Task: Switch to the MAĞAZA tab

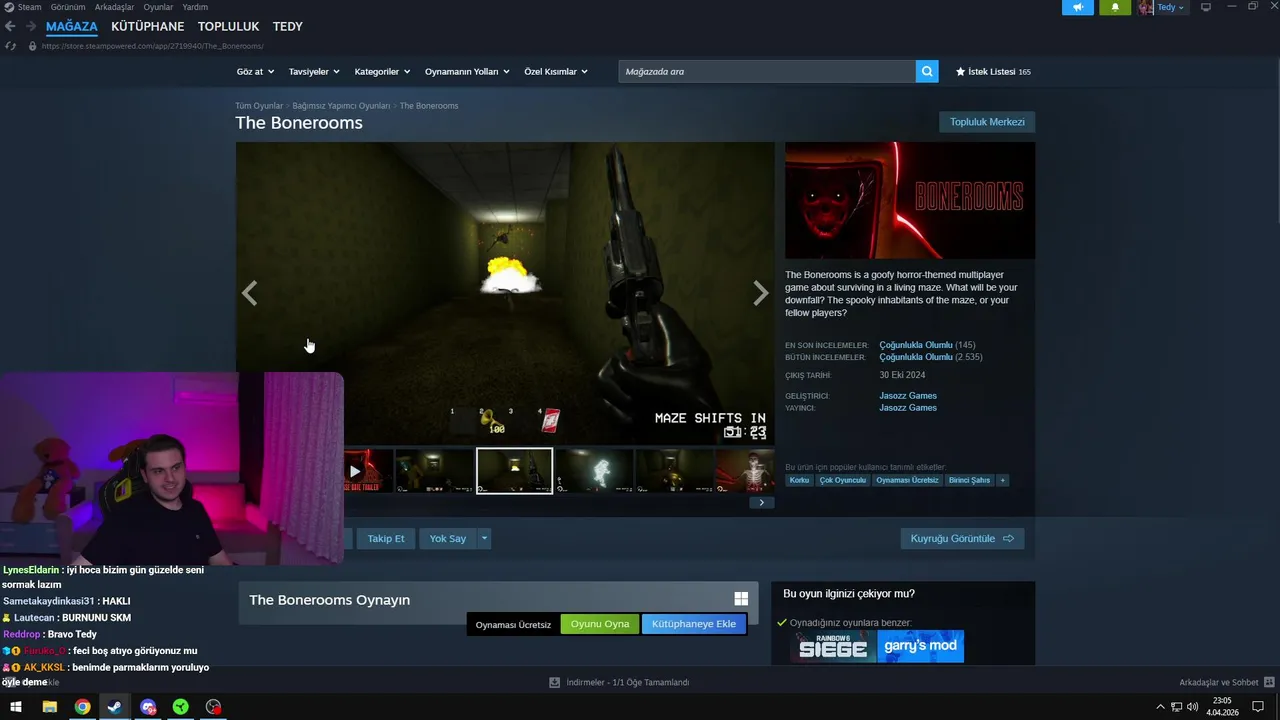Action: pyautogui.click(x=72, y=26)
